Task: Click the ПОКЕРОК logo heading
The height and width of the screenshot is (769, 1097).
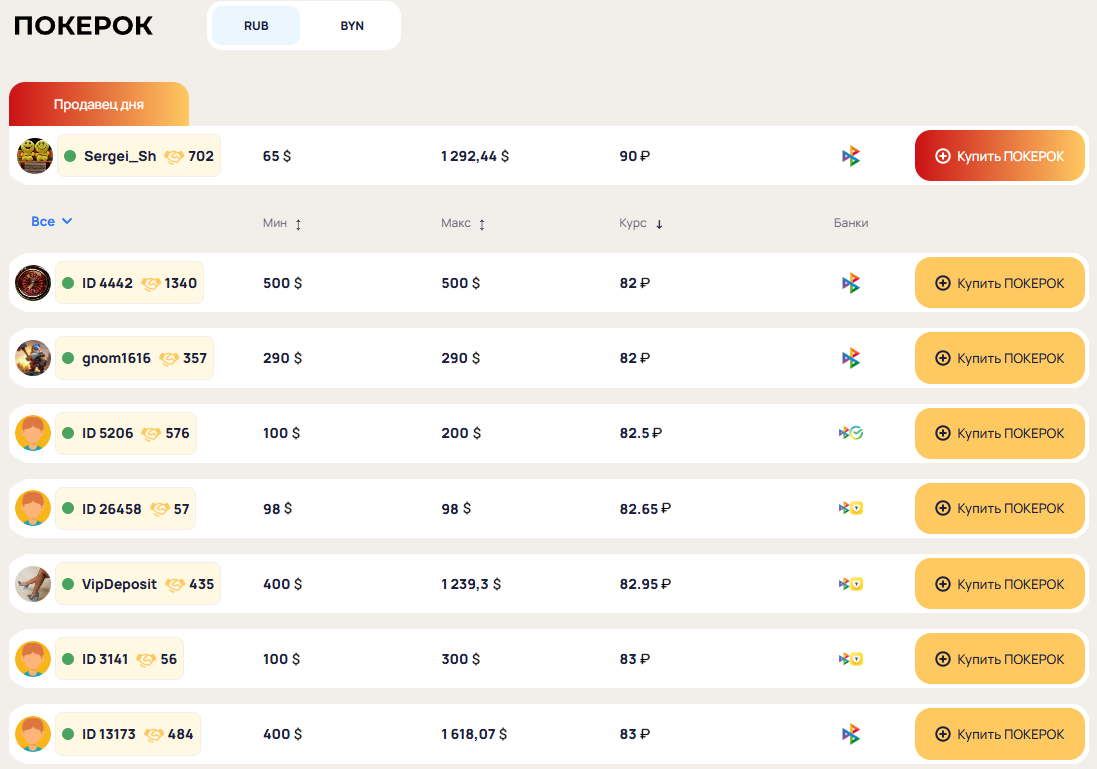Action: [84, 26]
